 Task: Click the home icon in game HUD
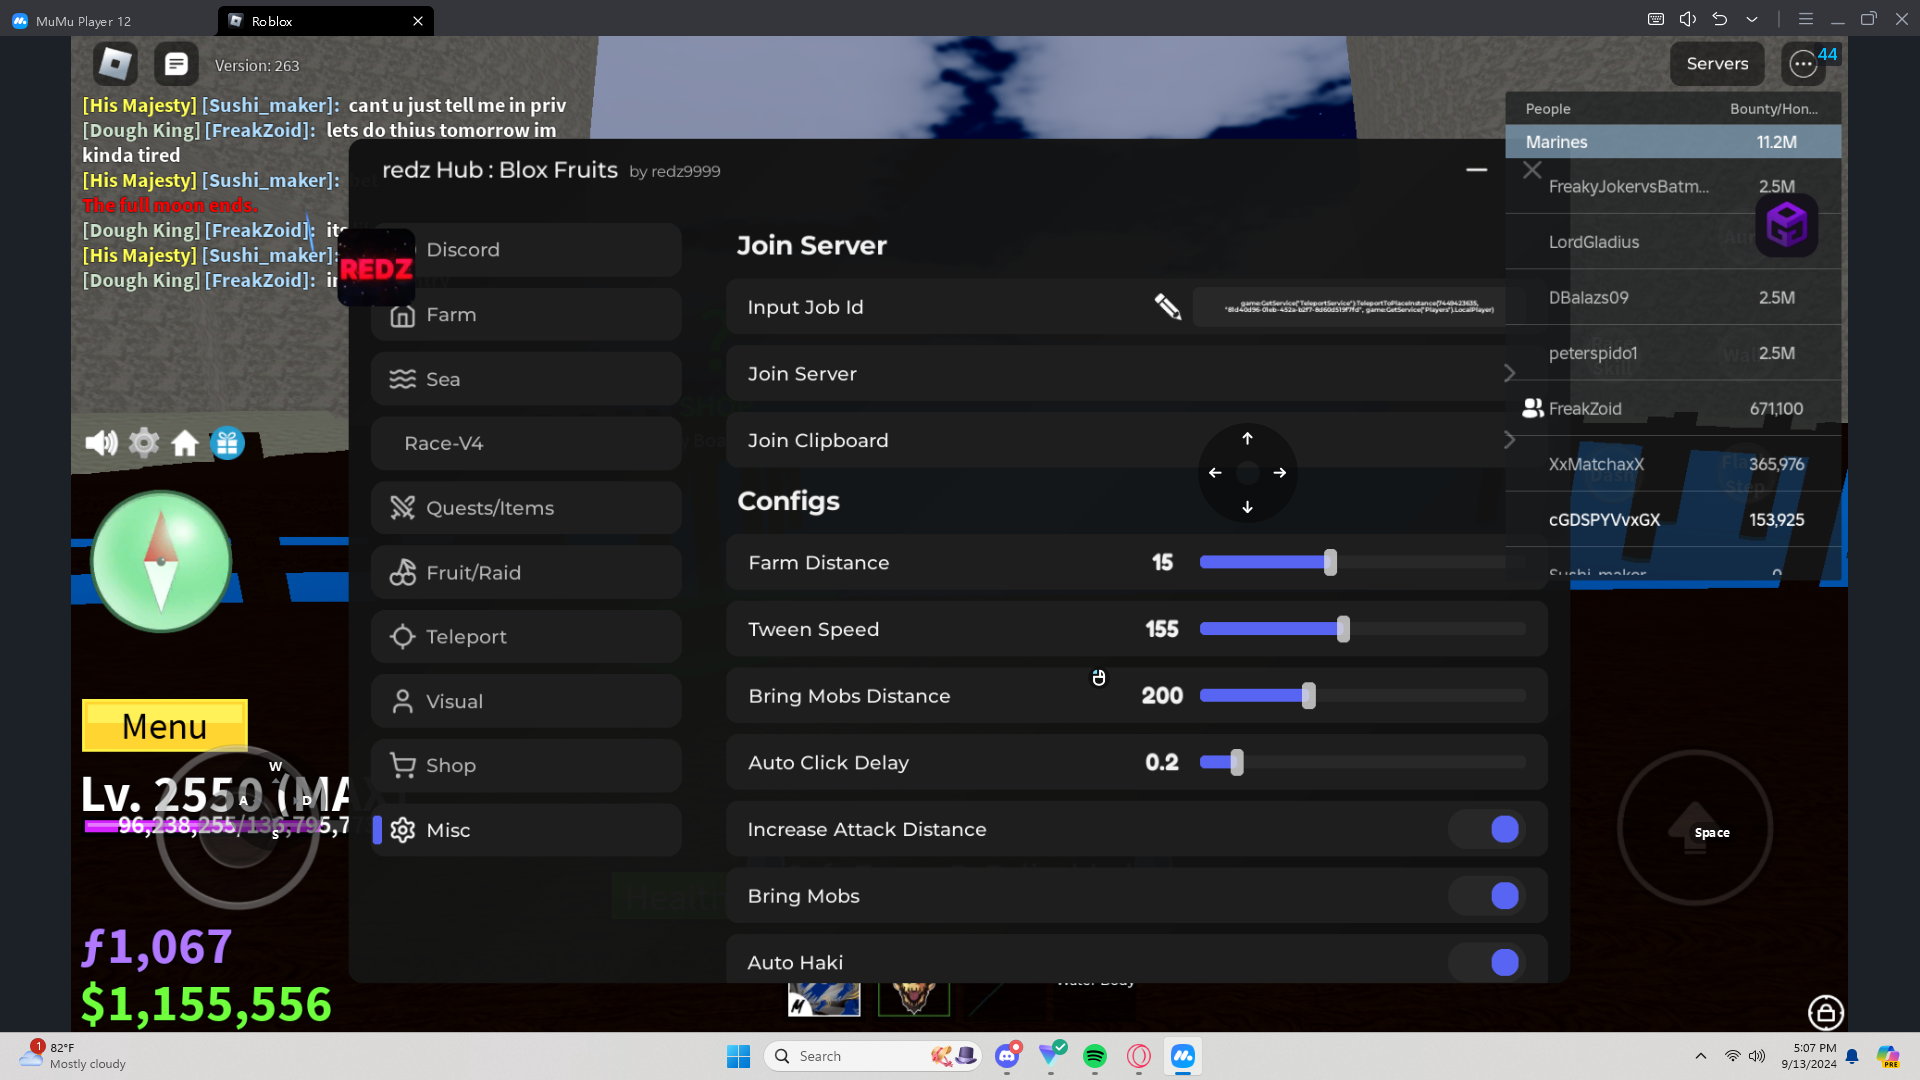[x=185, y=443]
